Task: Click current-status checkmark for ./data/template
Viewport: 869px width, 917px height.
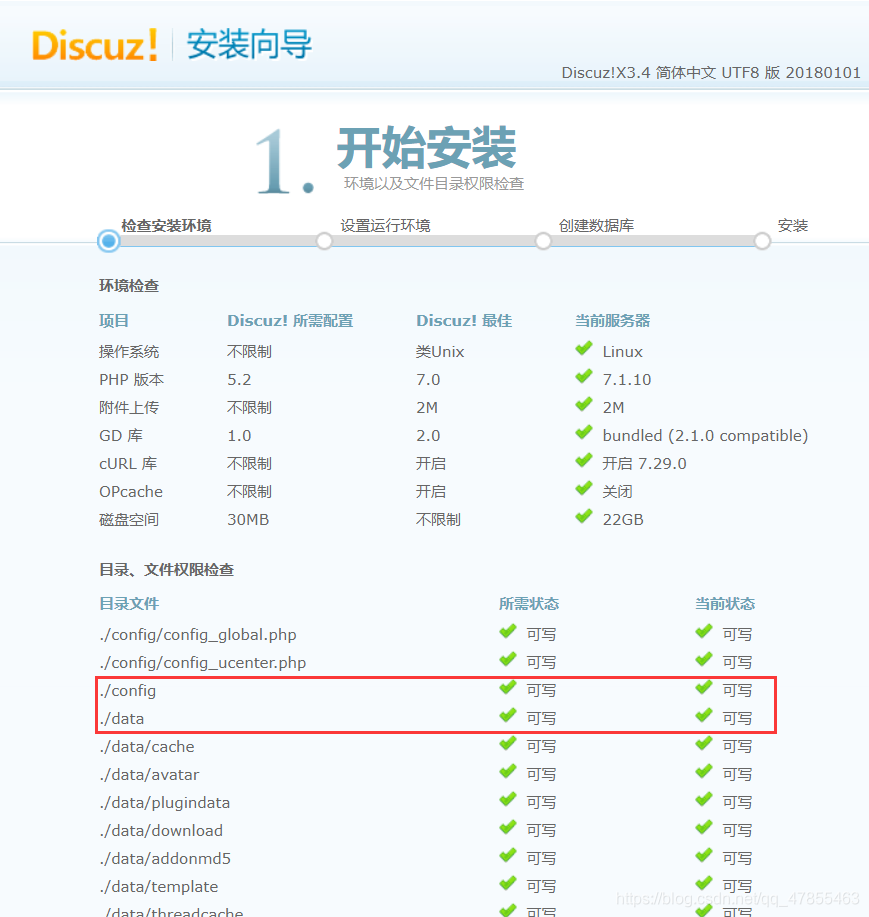Action: tap(704, 884)
